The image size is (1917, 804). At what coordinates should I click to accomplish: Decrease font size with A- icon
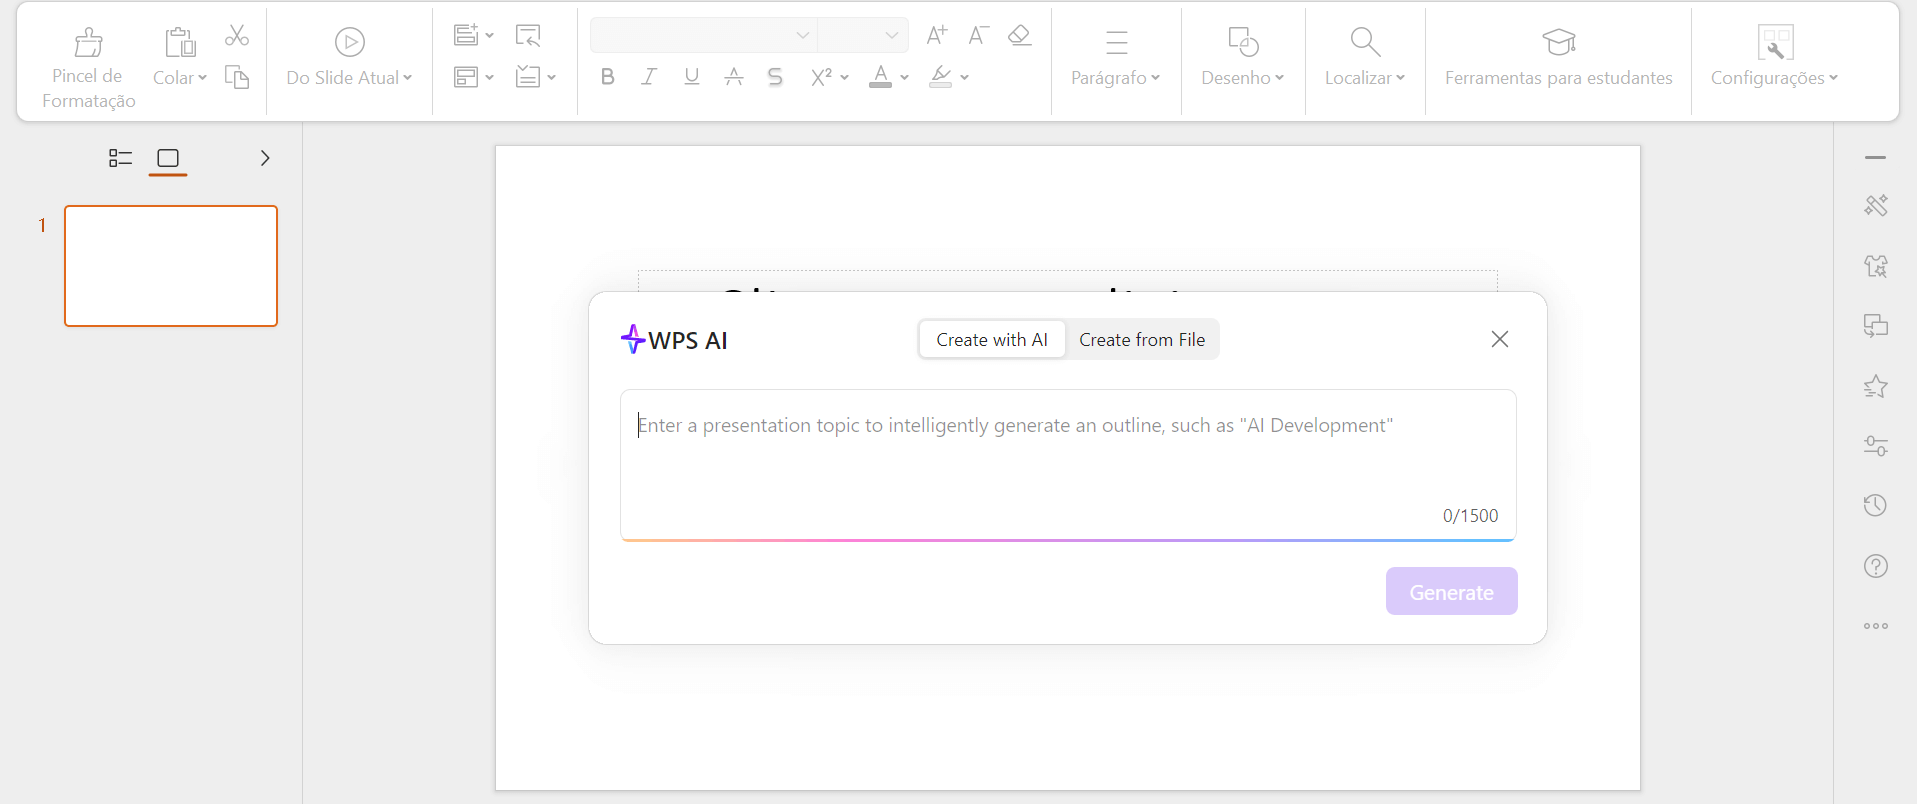click(978, 35)
